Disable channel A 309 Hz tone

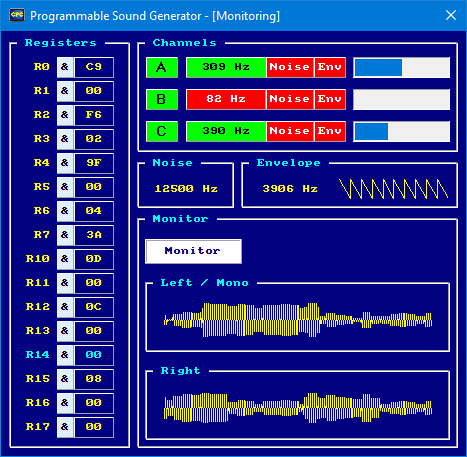click(226, 67)
